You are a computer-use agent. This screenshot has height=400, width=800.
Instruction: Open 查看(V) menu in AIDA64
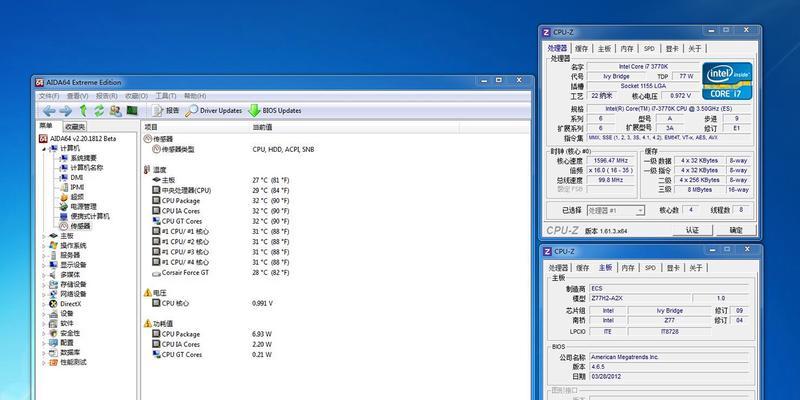click(x=78, y=96)
